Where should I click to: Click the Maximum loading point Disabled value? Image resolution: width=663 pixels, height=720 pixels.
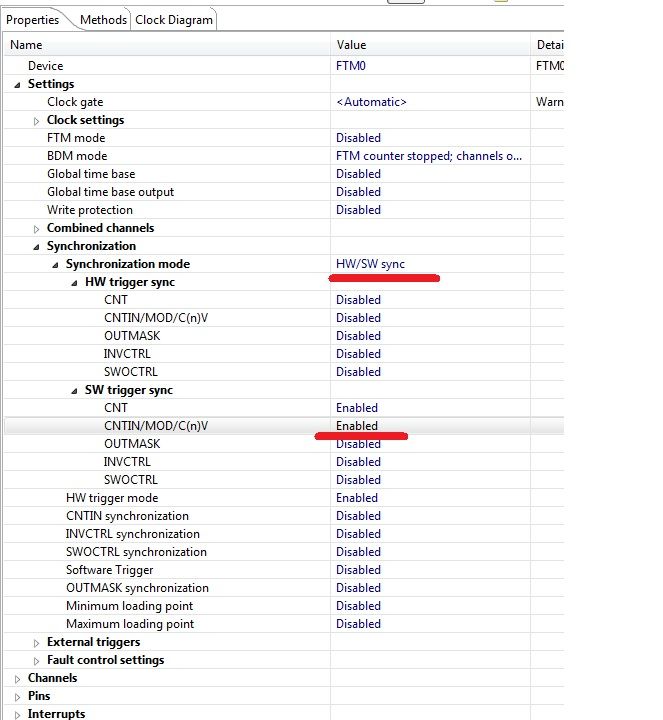[x=358, y=624]
